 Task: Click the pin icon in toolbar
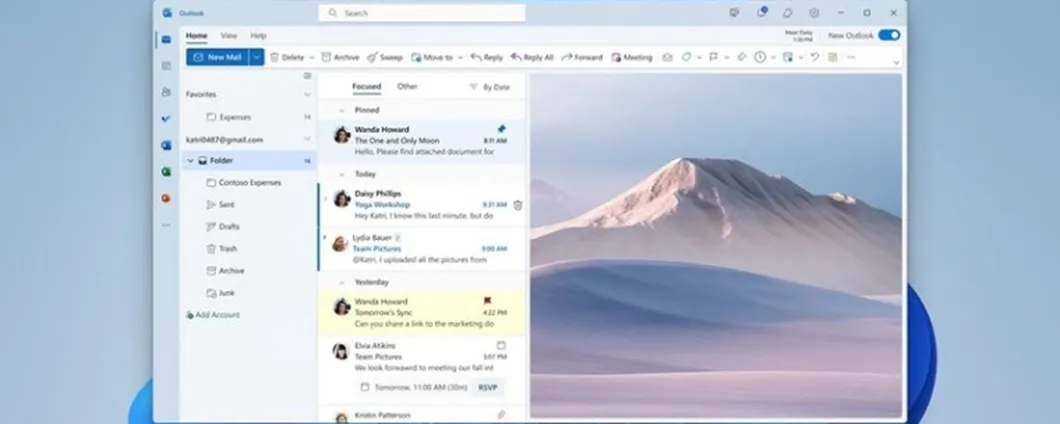pyautogui.click(x=742, y=57)
